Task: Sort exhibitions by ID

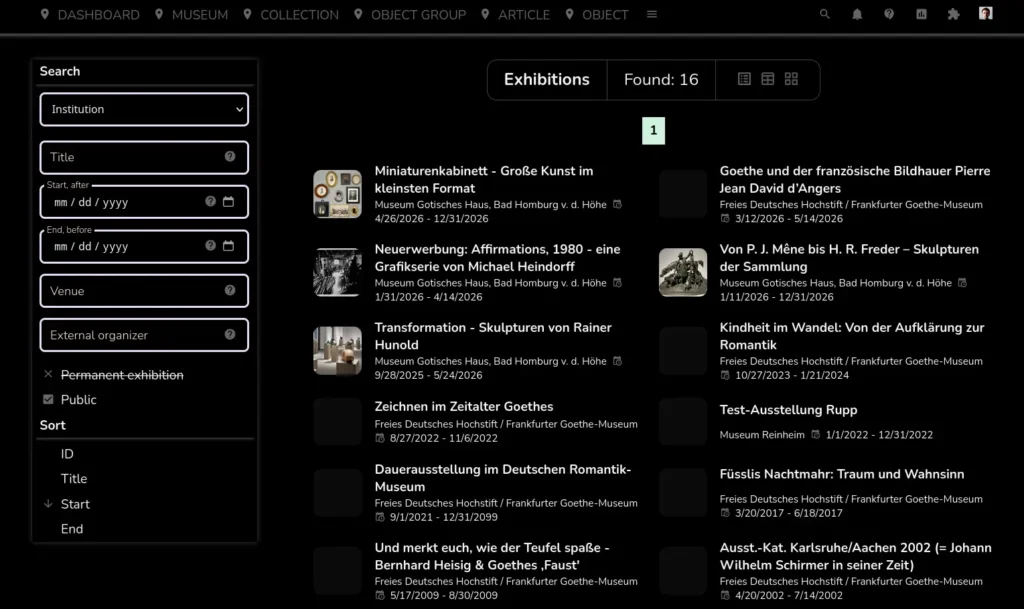Action: [67, 454]
